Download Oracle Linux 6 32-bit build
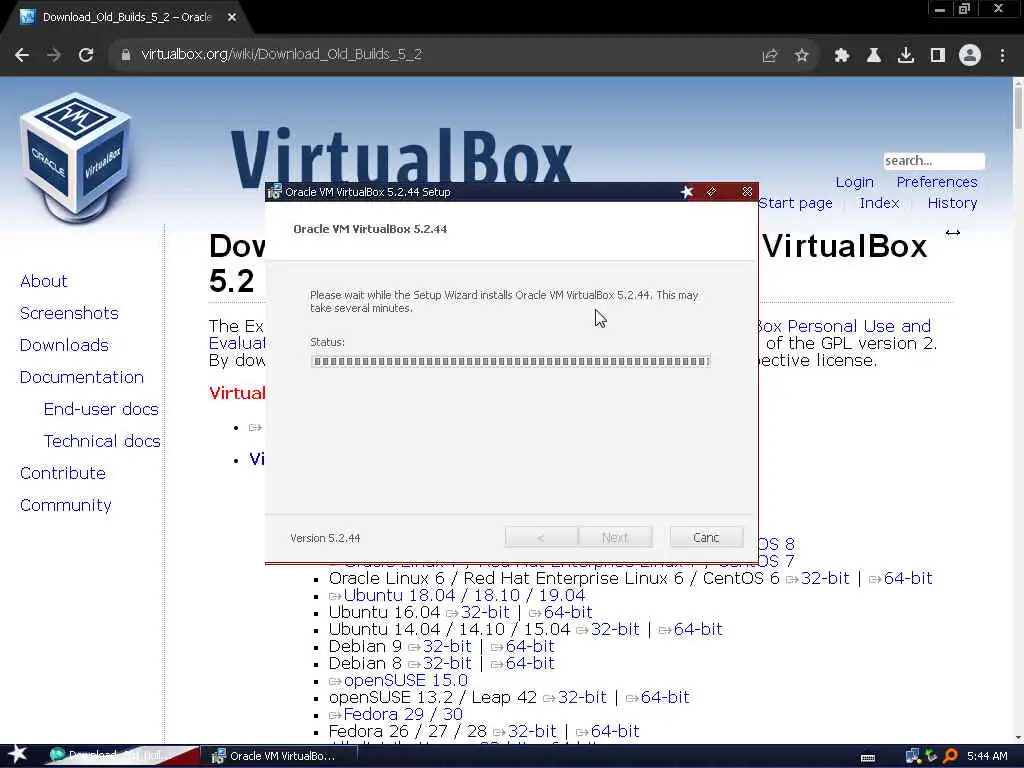This screenshot has width=1024, height=768. click(x=825, y=579)
